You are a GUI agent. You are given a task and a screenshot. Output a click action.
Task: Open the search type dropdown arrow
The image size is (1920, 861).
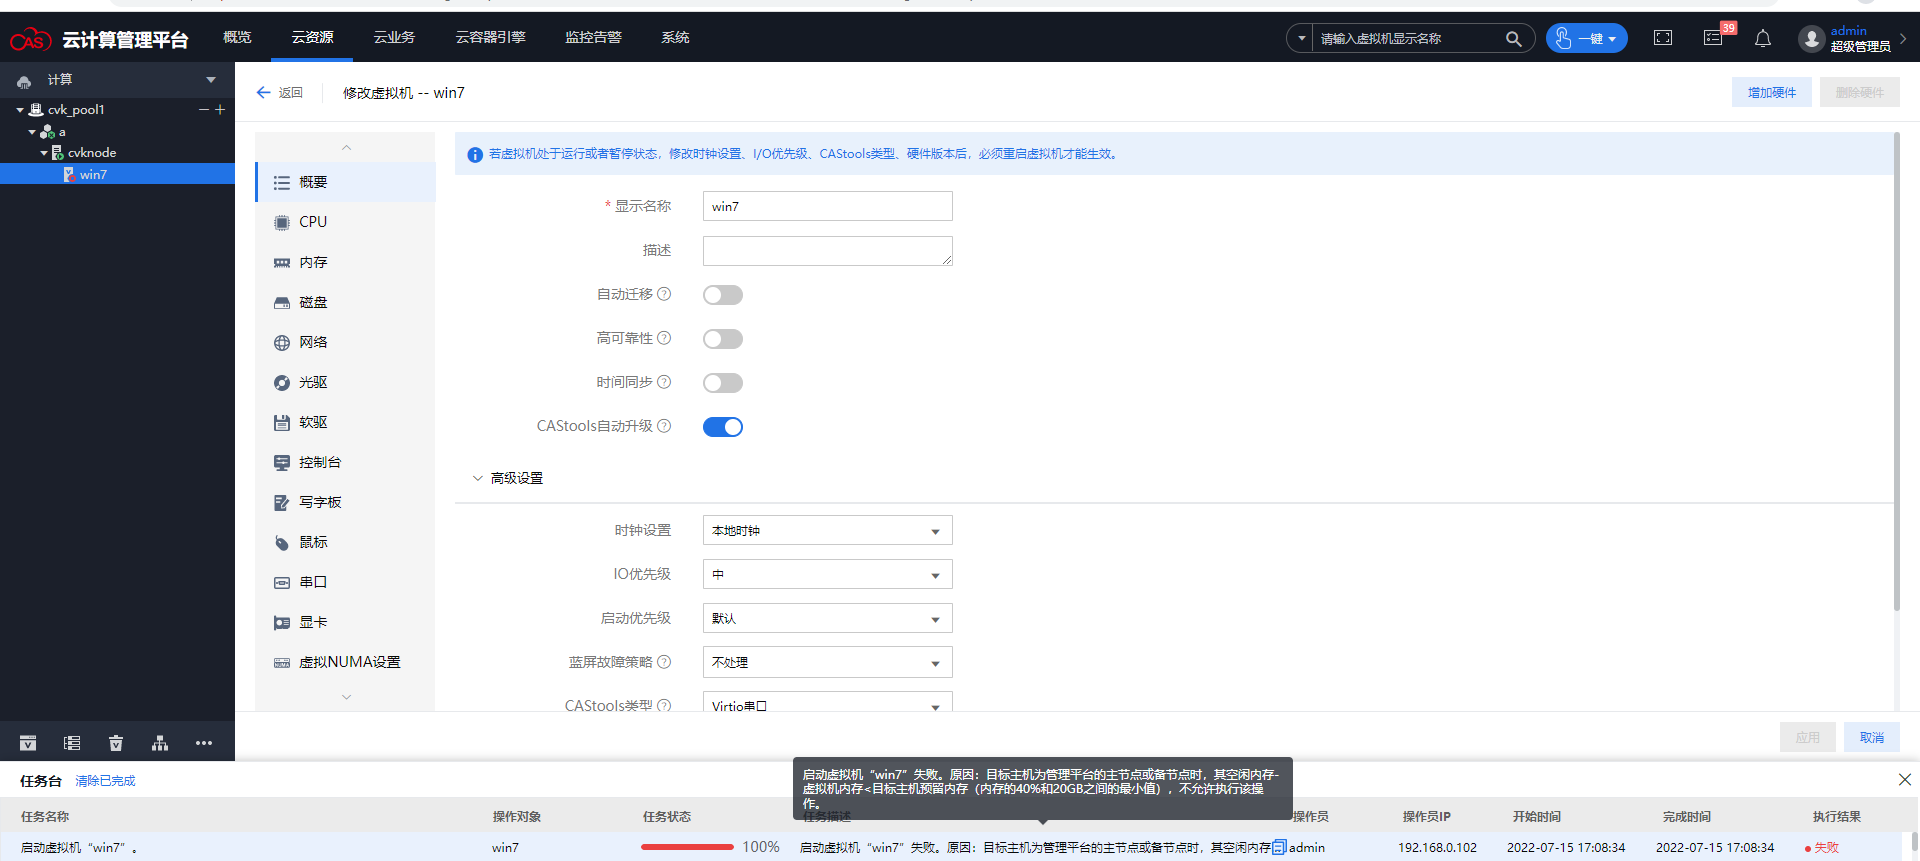(1301, 38)
